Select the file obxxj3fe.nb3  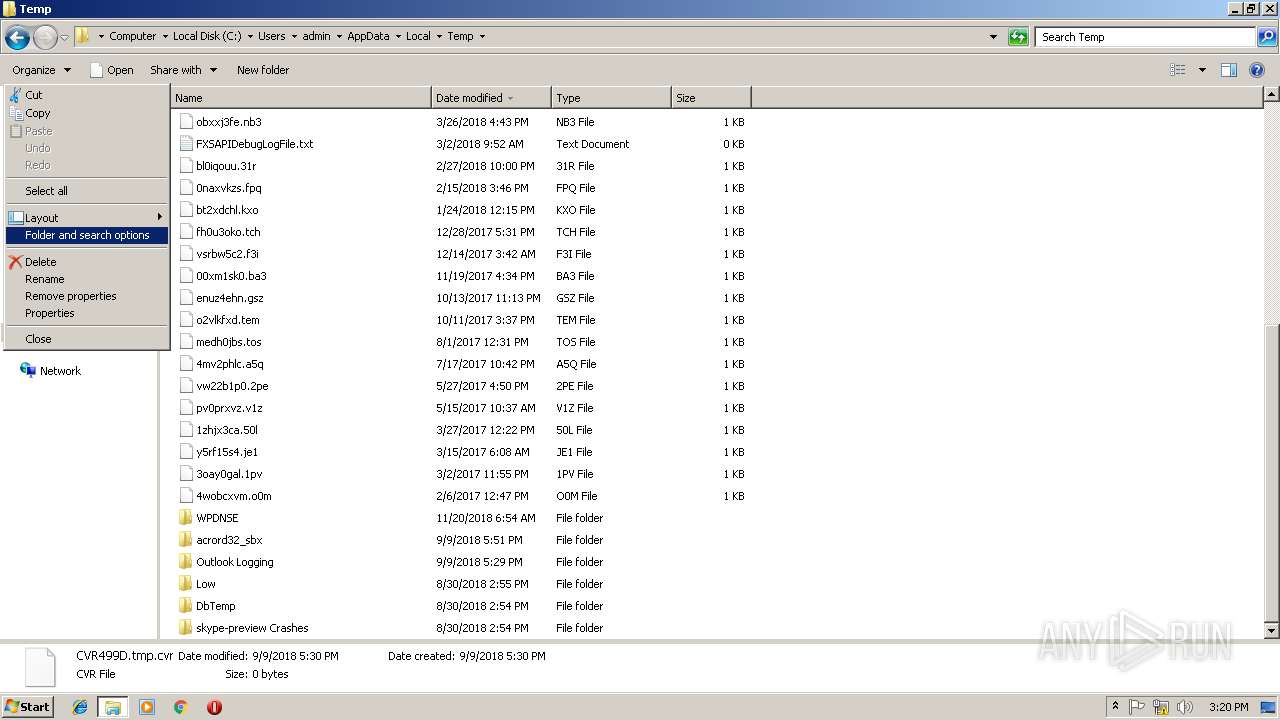pyautogui.click(x=228, y=122)
